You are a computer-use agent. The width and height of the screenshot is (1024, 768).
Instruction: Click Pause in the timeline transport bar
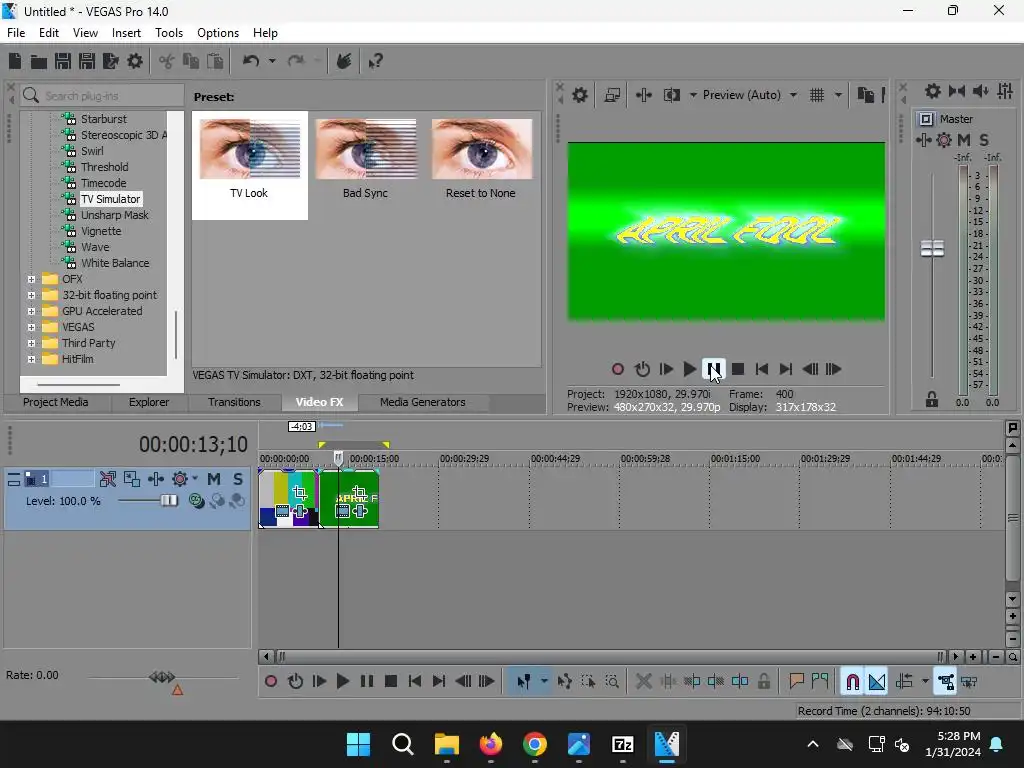(367, 682)
